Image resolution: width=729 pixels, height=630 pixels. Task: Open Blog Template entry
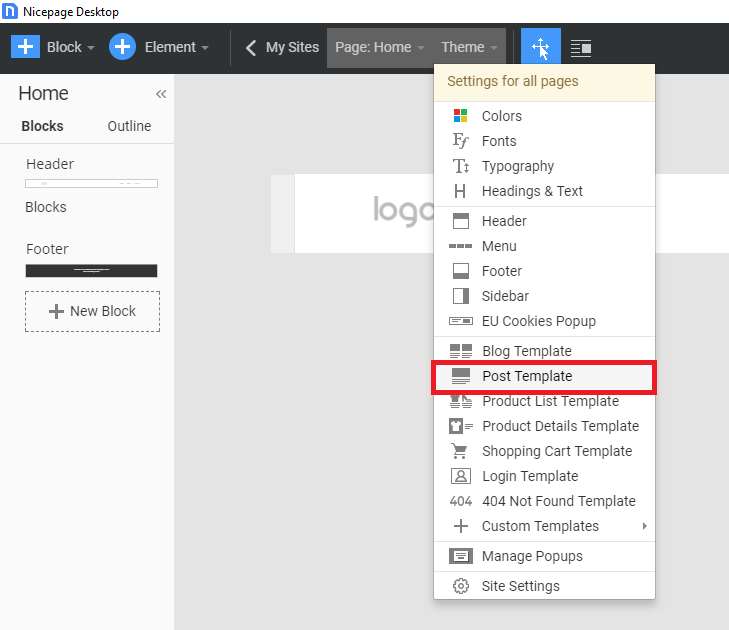(544, 351)
